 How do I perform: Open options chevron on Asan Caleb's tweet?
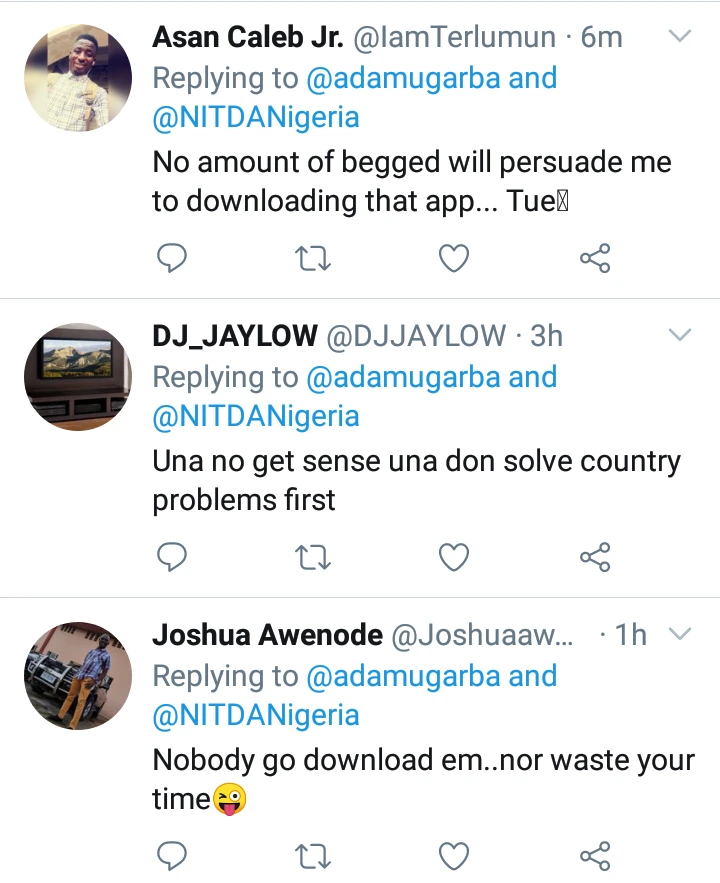[679, 37]
